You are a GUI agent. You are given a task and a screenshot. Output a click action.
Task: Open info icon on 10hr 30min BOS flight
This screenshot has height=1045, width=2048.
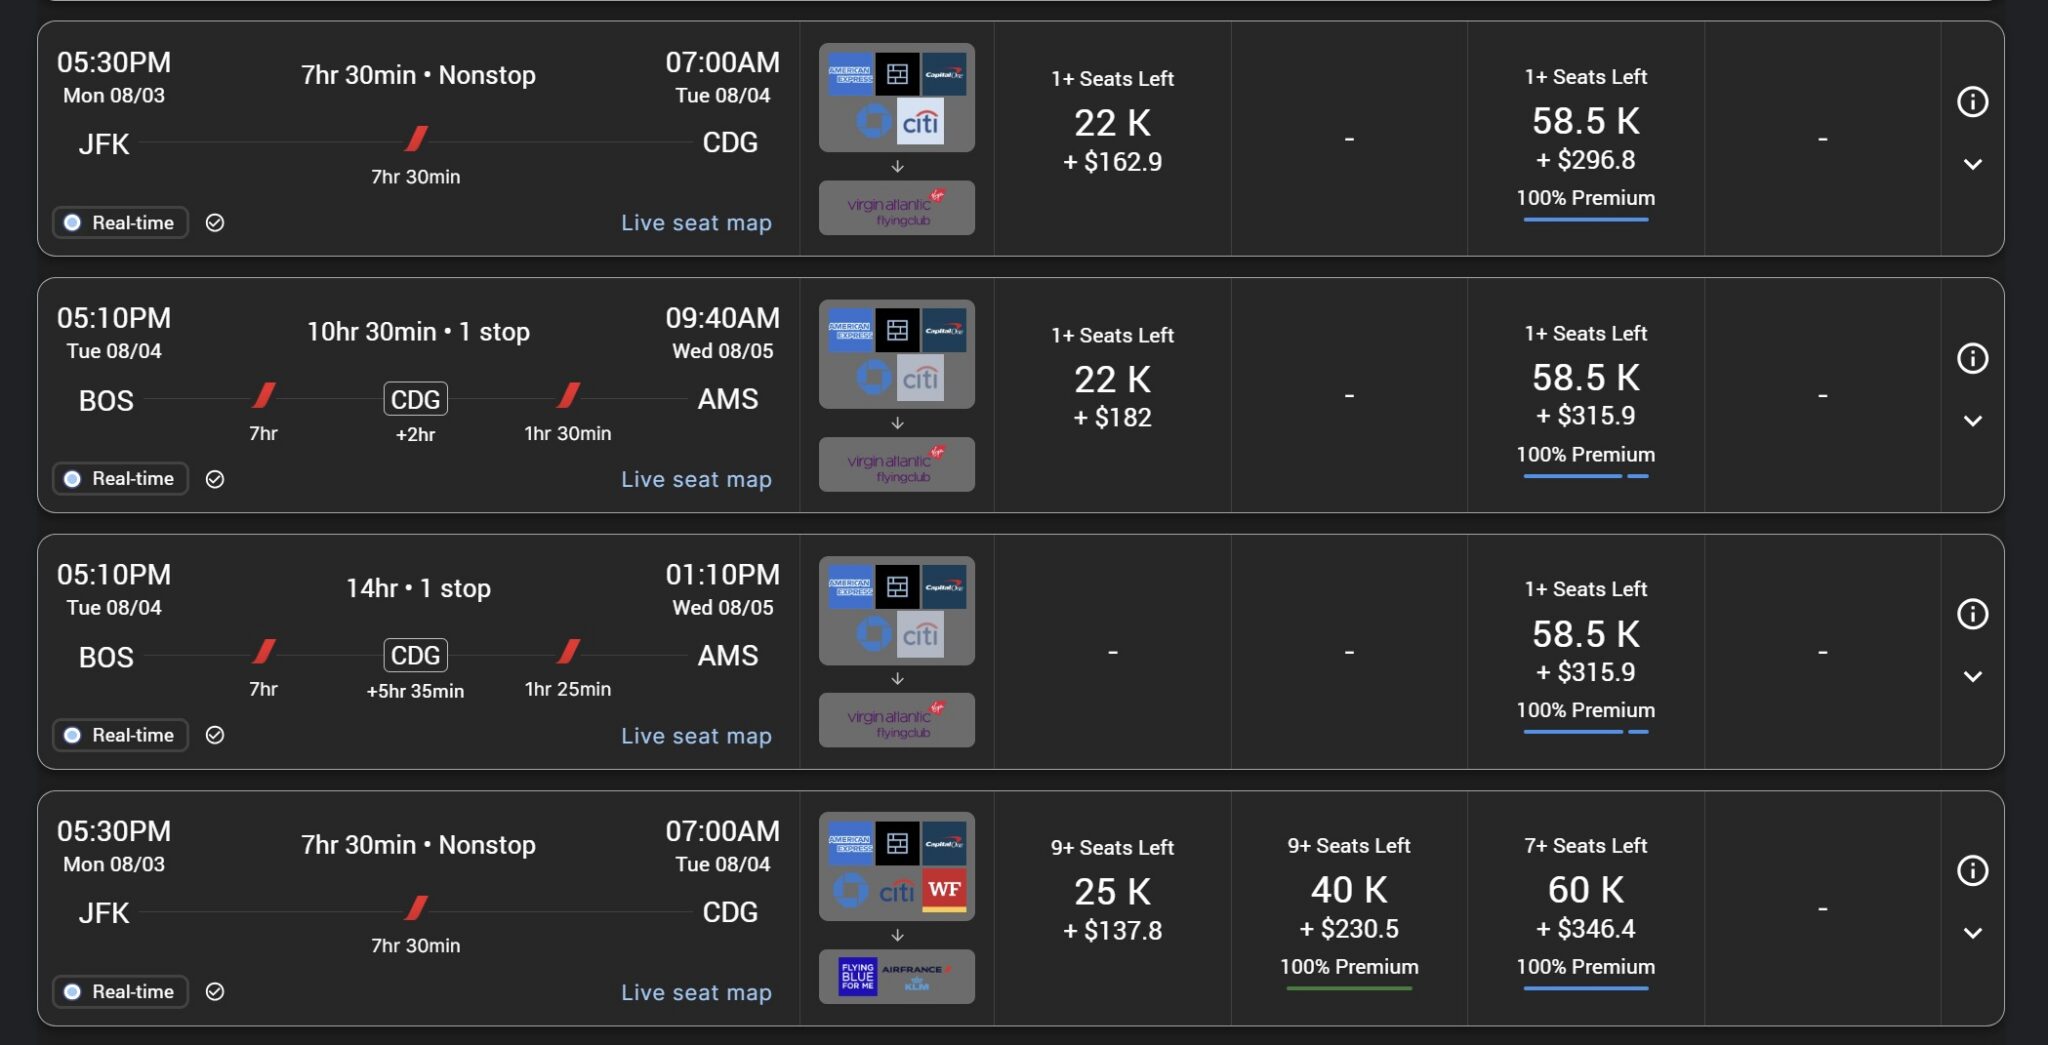pyautogui.click(x=1972, y=358)
